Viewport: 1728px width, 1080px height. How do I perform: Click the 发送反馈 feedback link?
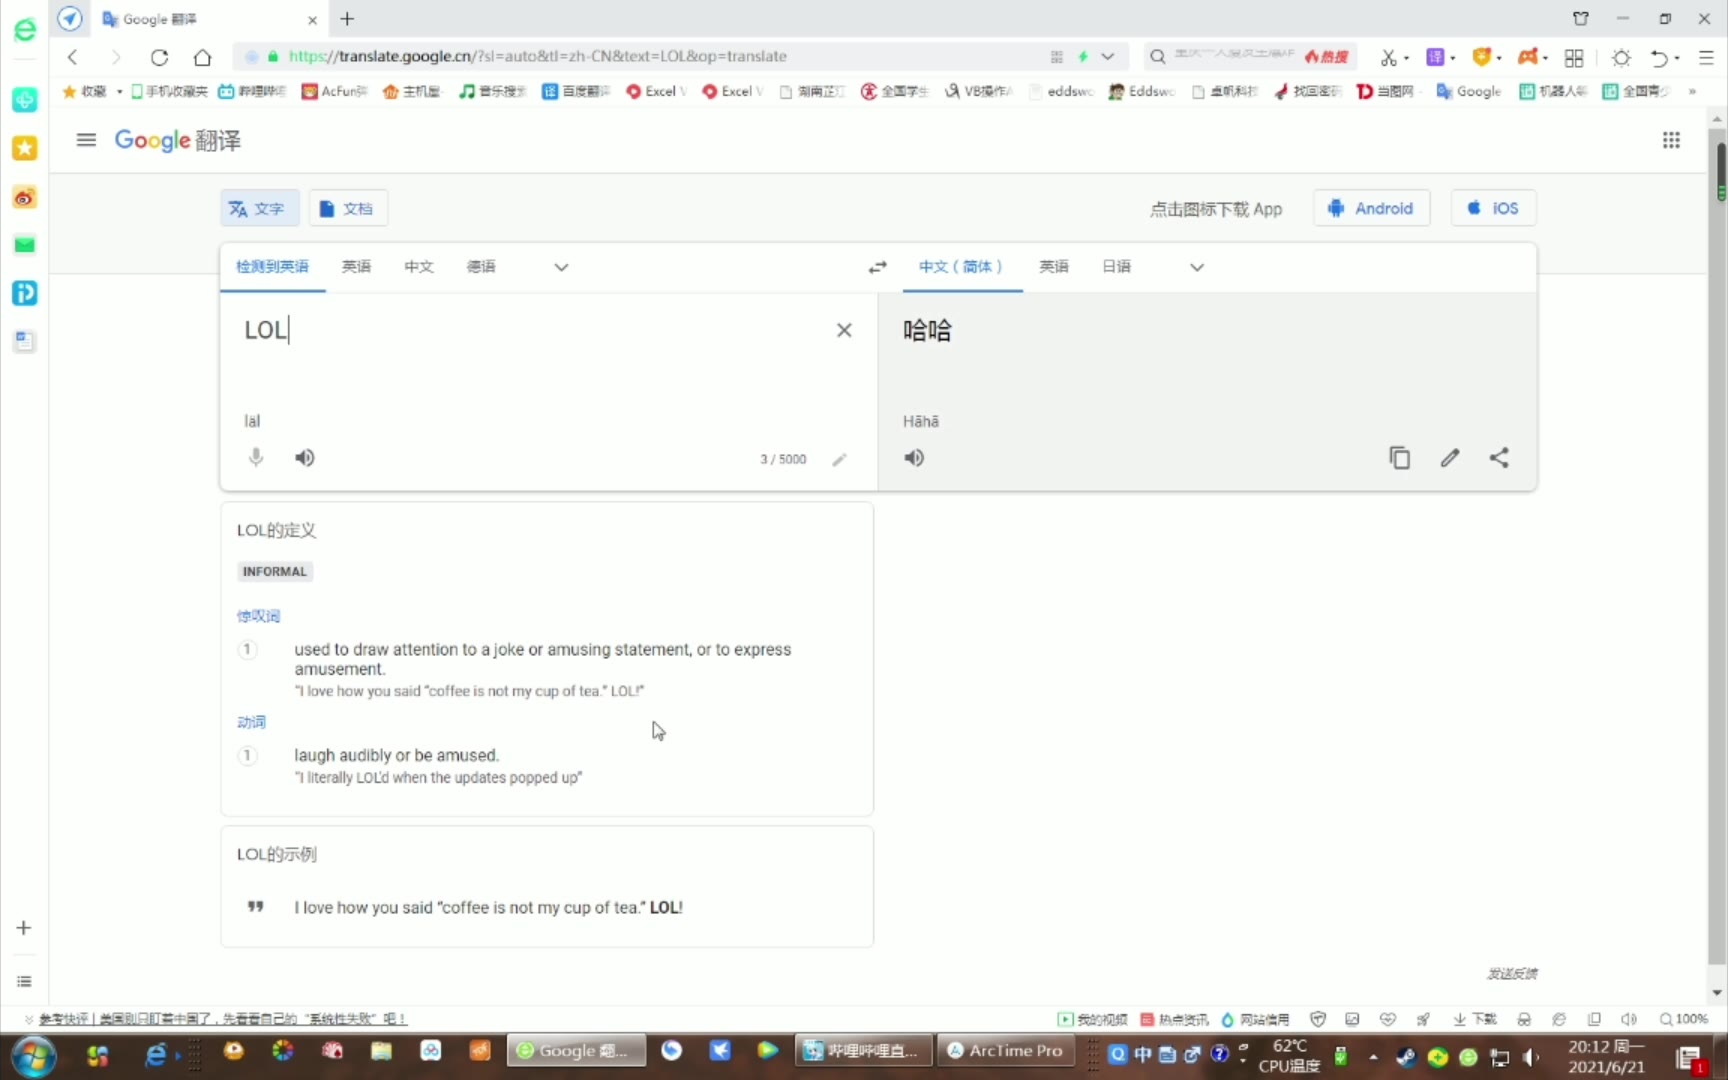1512,973
